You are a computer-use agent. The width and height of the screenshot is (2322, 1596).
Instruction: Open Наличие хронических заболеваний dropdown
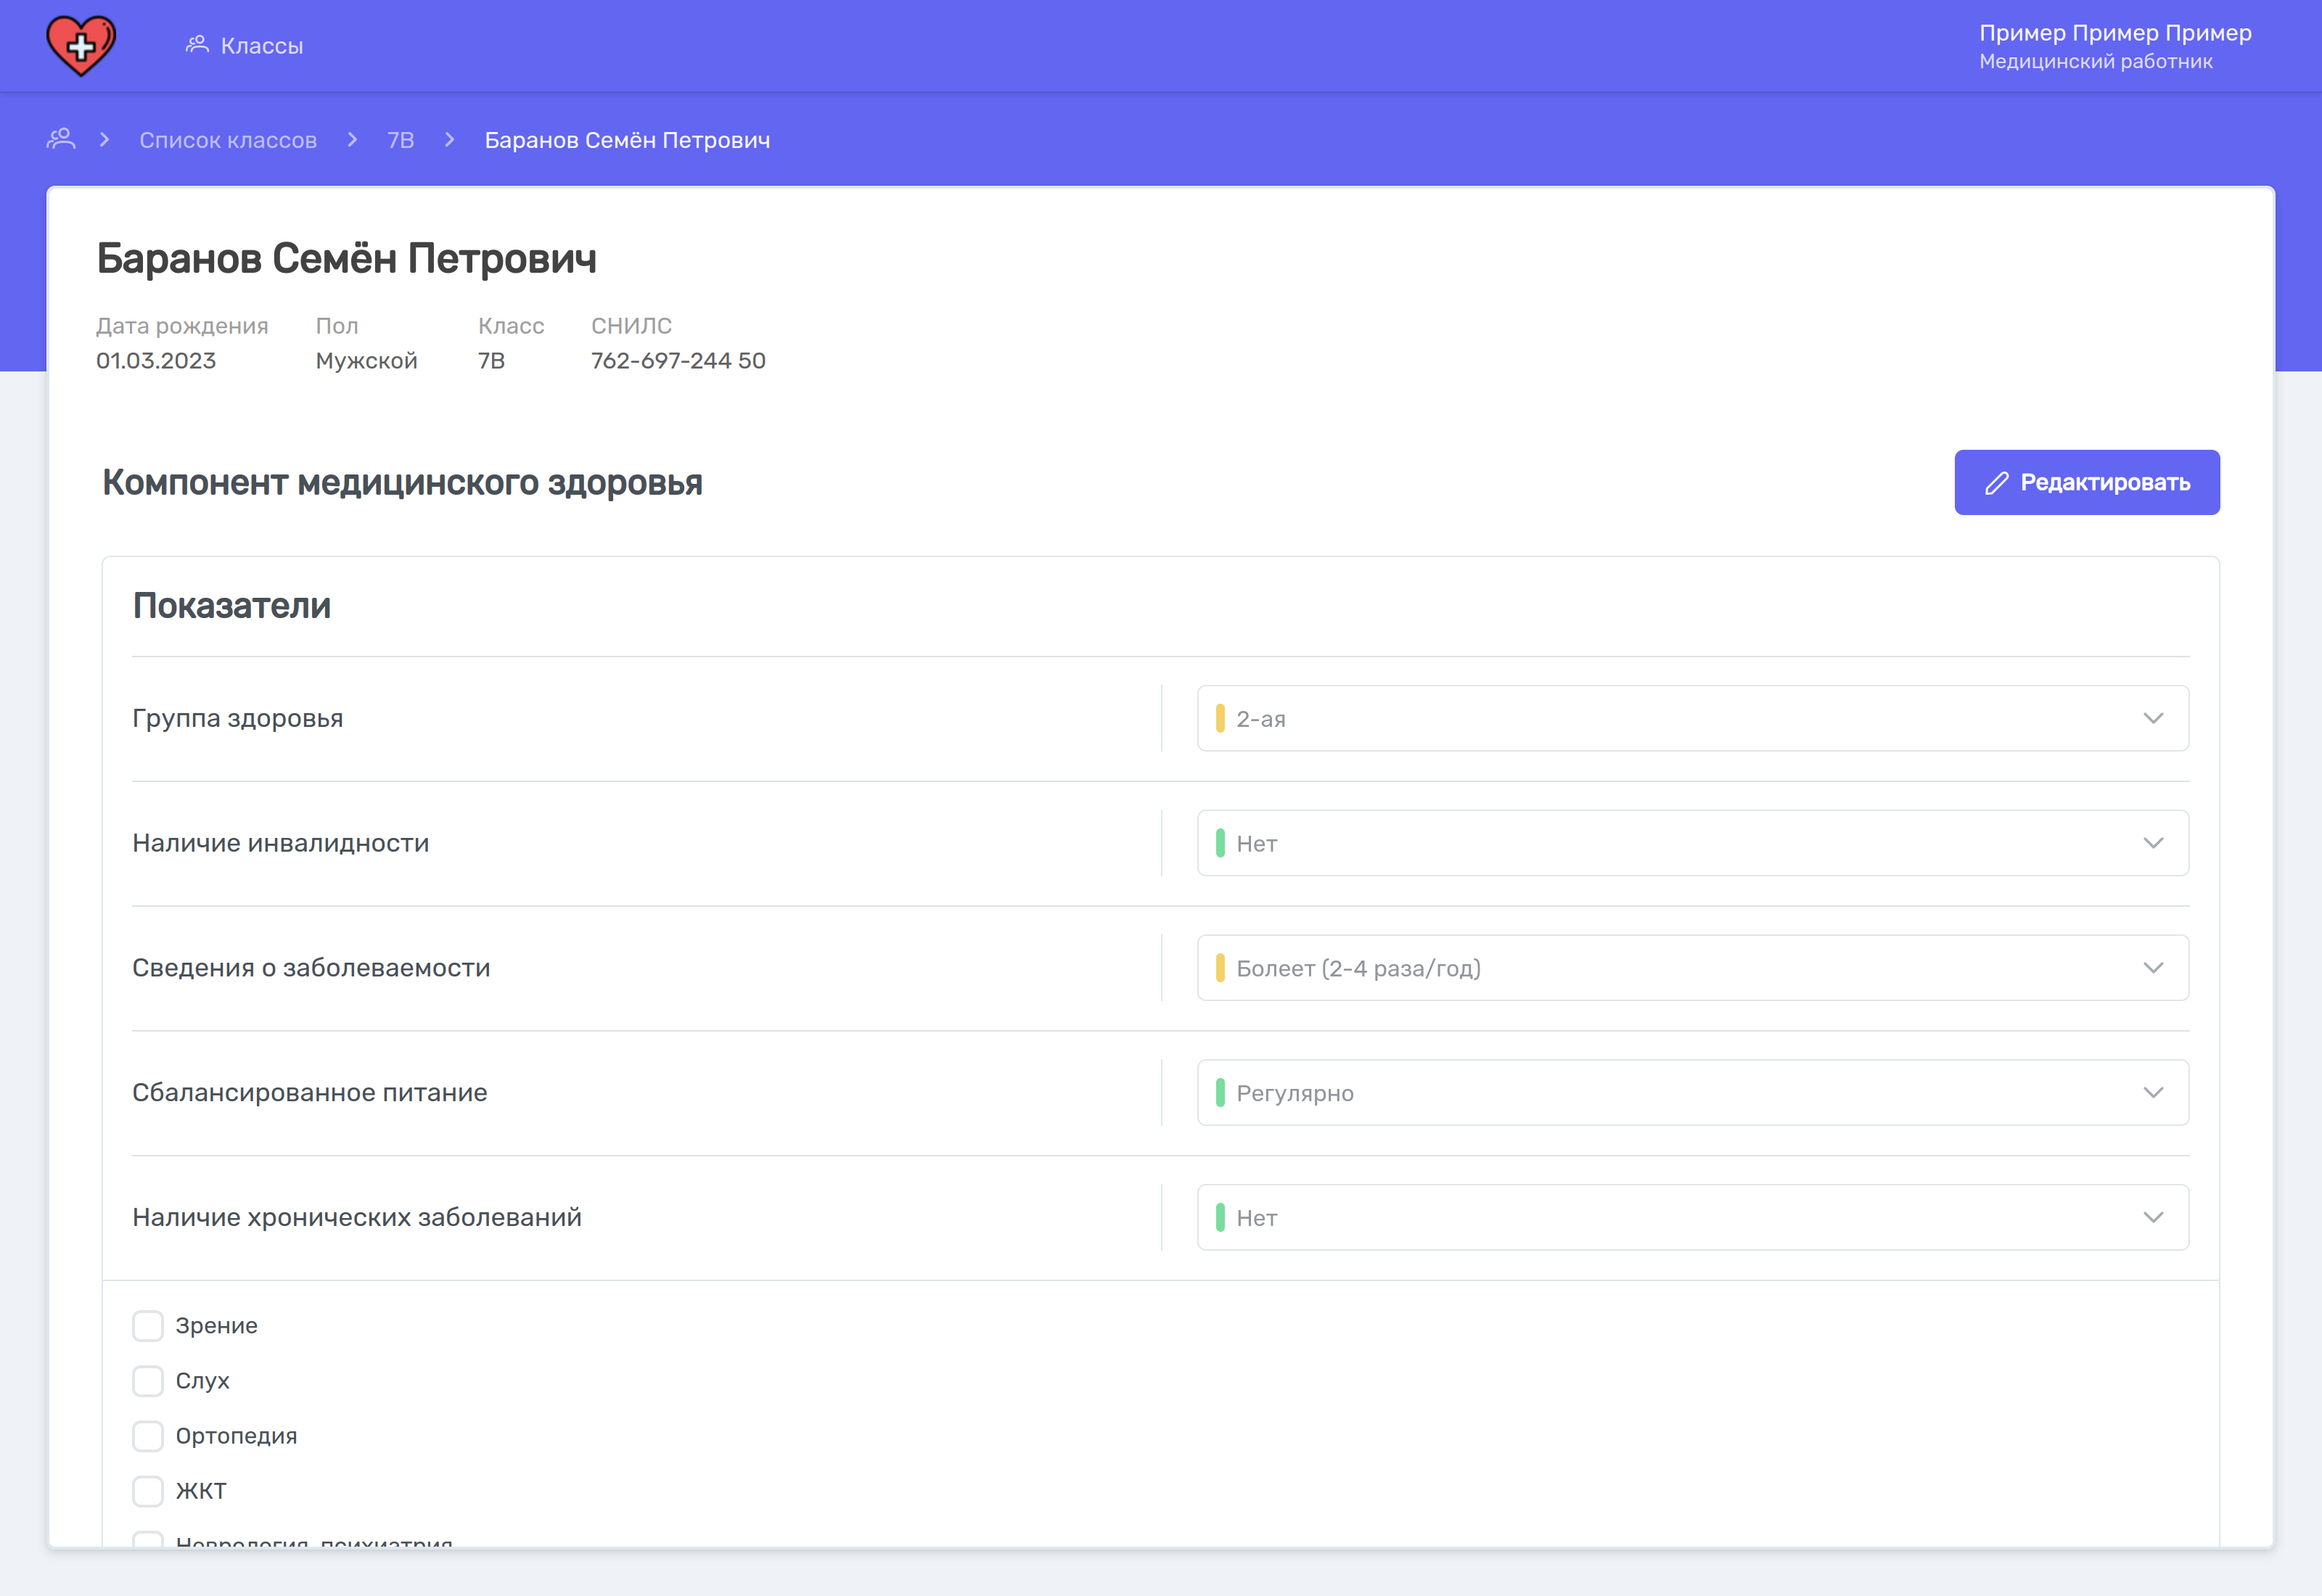(1692, 1217)
